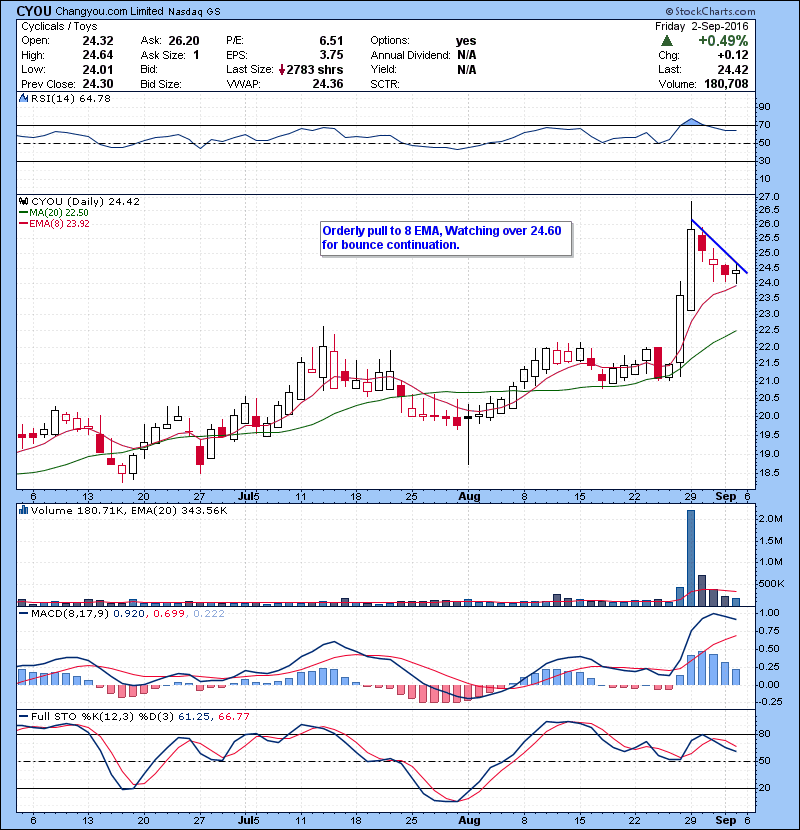Click the green up triangle change indicator

[x=667, y=40]
